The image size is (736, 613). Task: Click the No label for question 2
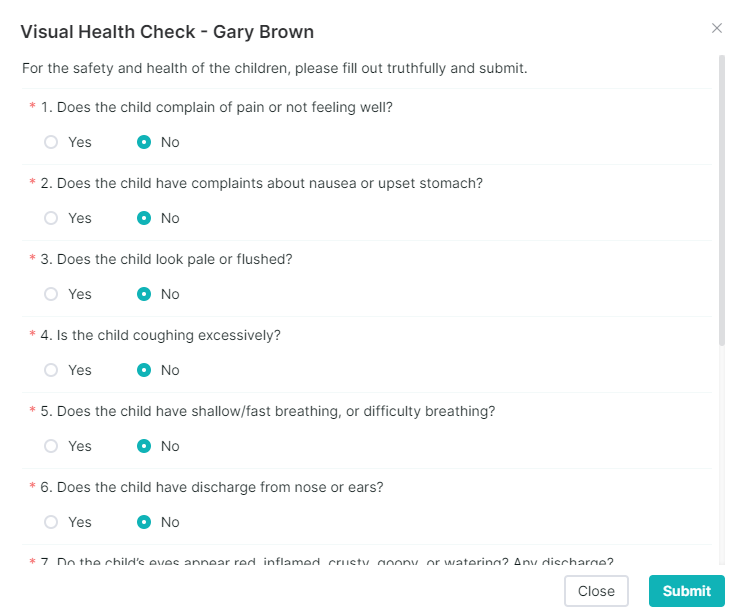tap(170, 218)
